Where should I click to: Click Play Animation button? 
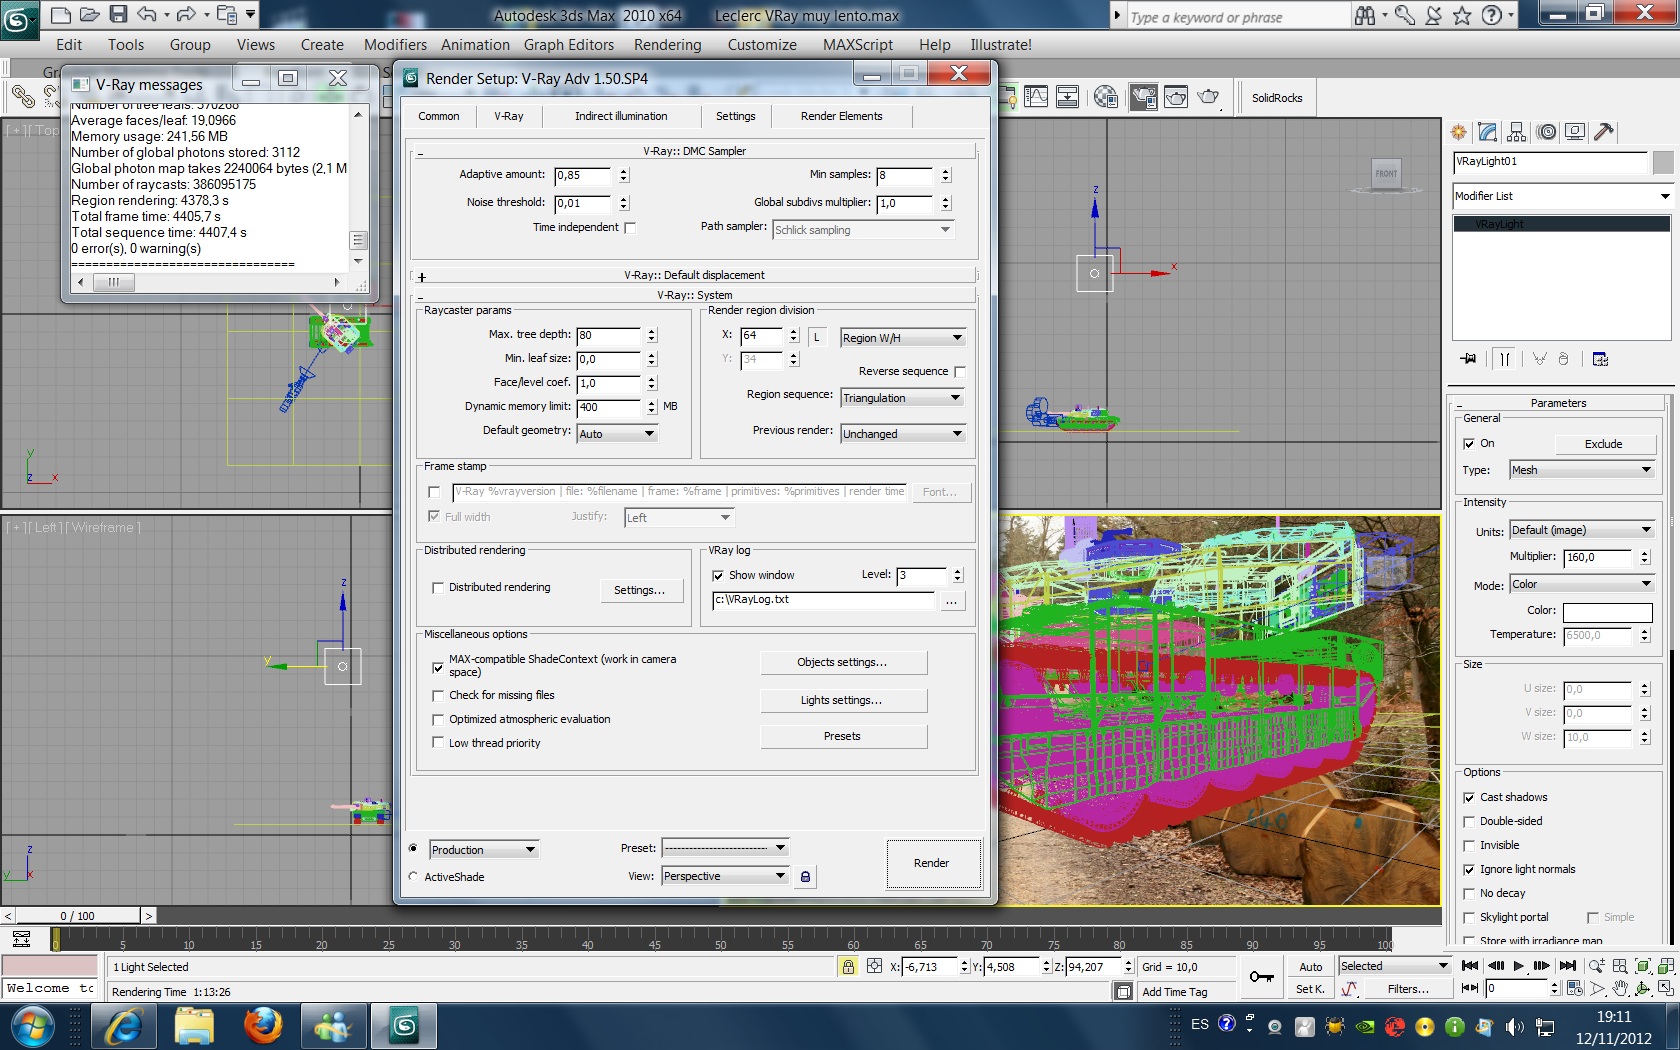(1518, 966)
